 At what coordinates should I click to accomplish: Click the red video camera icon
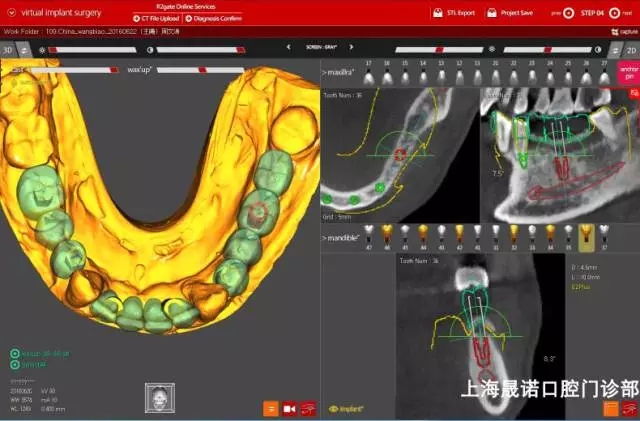[289, 408]
